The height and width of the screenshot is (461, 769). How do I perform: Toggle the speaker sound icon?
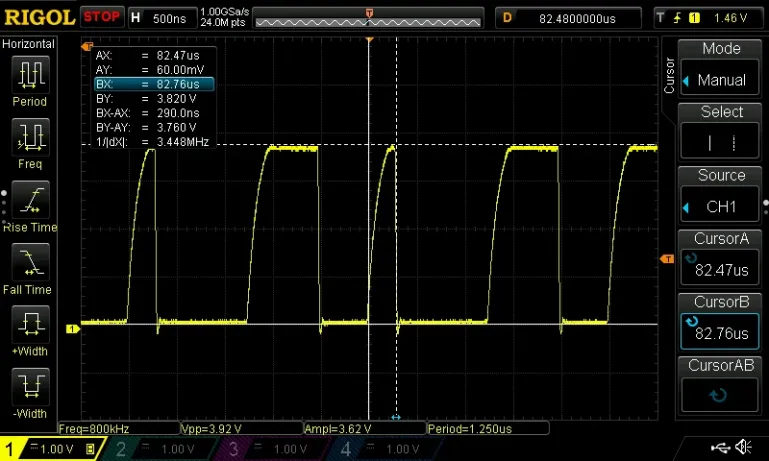click(743, 447)
